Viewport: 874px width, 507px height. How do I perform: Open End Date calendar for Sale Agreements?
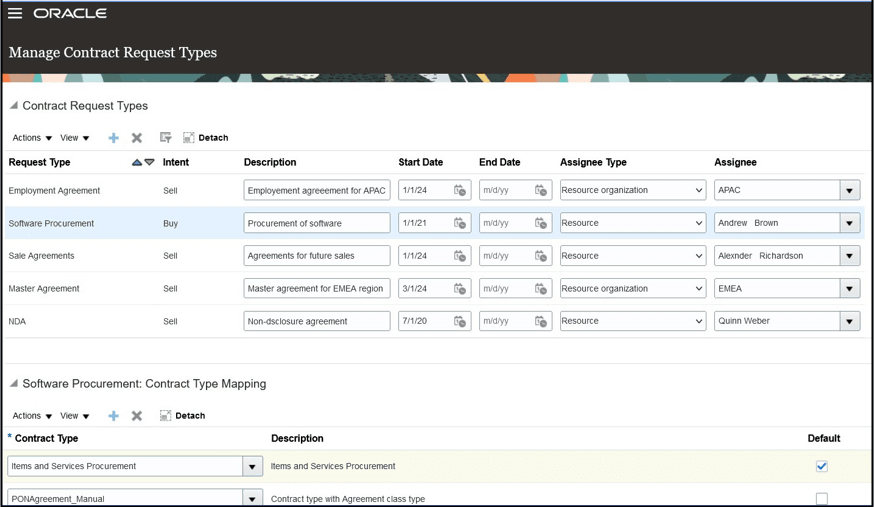541,256
